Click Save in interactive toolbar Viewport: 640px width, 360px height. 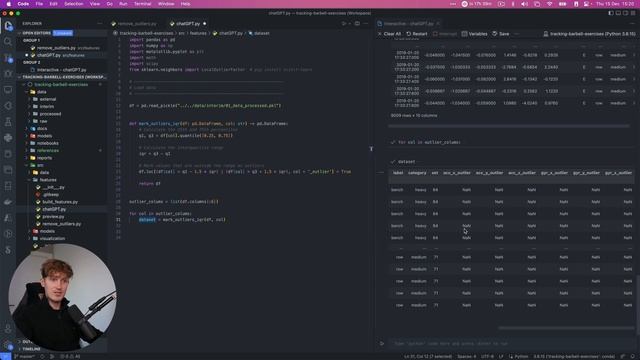[501, 34]
